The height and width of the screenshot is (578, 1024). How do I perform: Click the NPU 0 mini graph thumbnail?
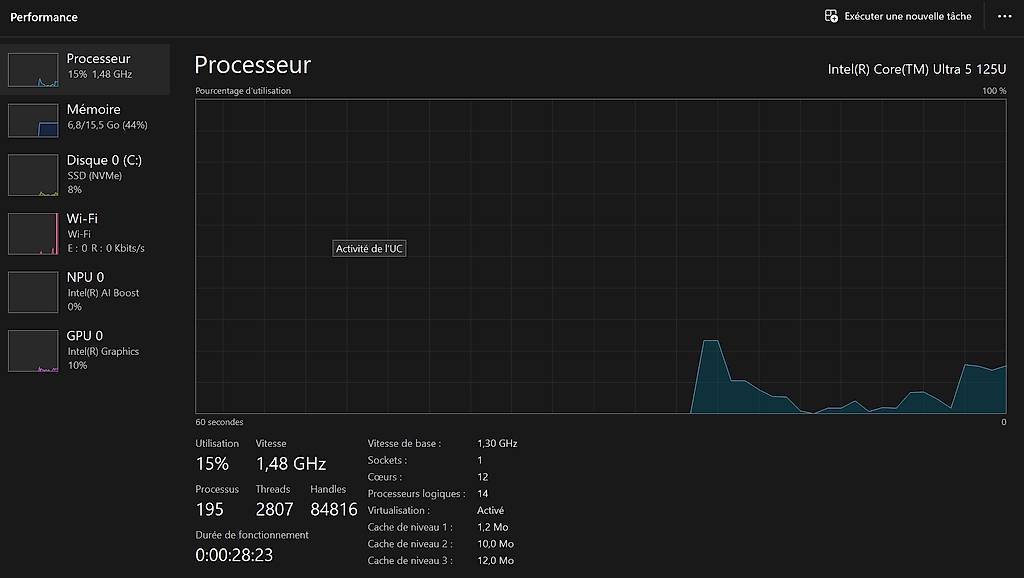(34, 292)
